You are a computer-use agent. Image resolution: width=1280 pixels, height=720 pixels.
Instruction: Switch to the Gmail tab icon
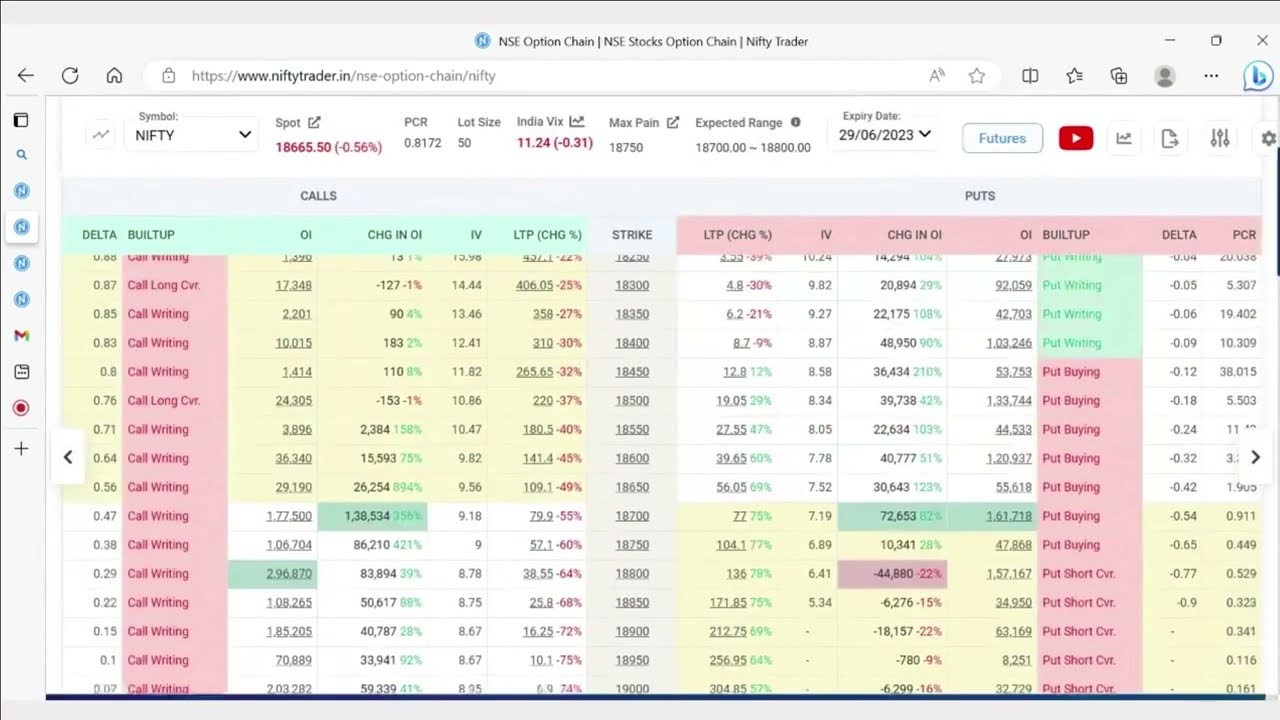click(21, 335)
